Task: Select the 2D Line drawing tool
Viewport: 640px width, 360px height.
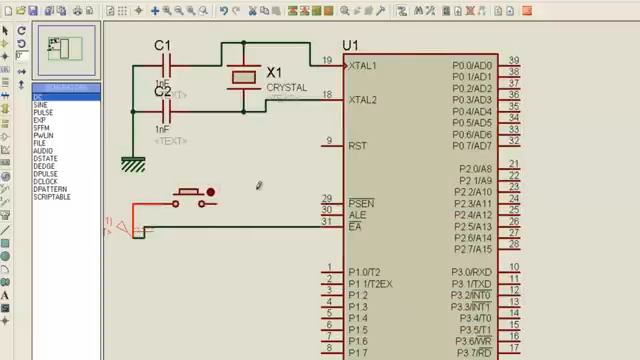Action: pos(5,230)
